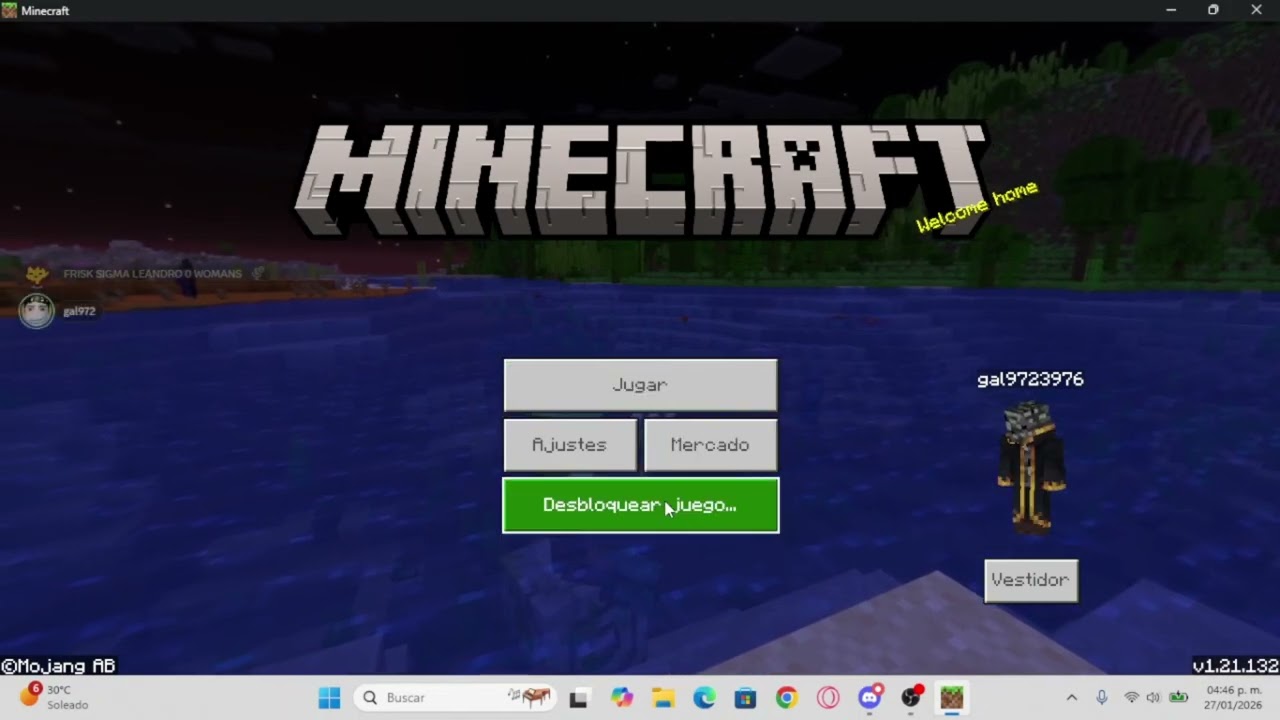Click the Minecraft taskbar icon

coord(952,698)
